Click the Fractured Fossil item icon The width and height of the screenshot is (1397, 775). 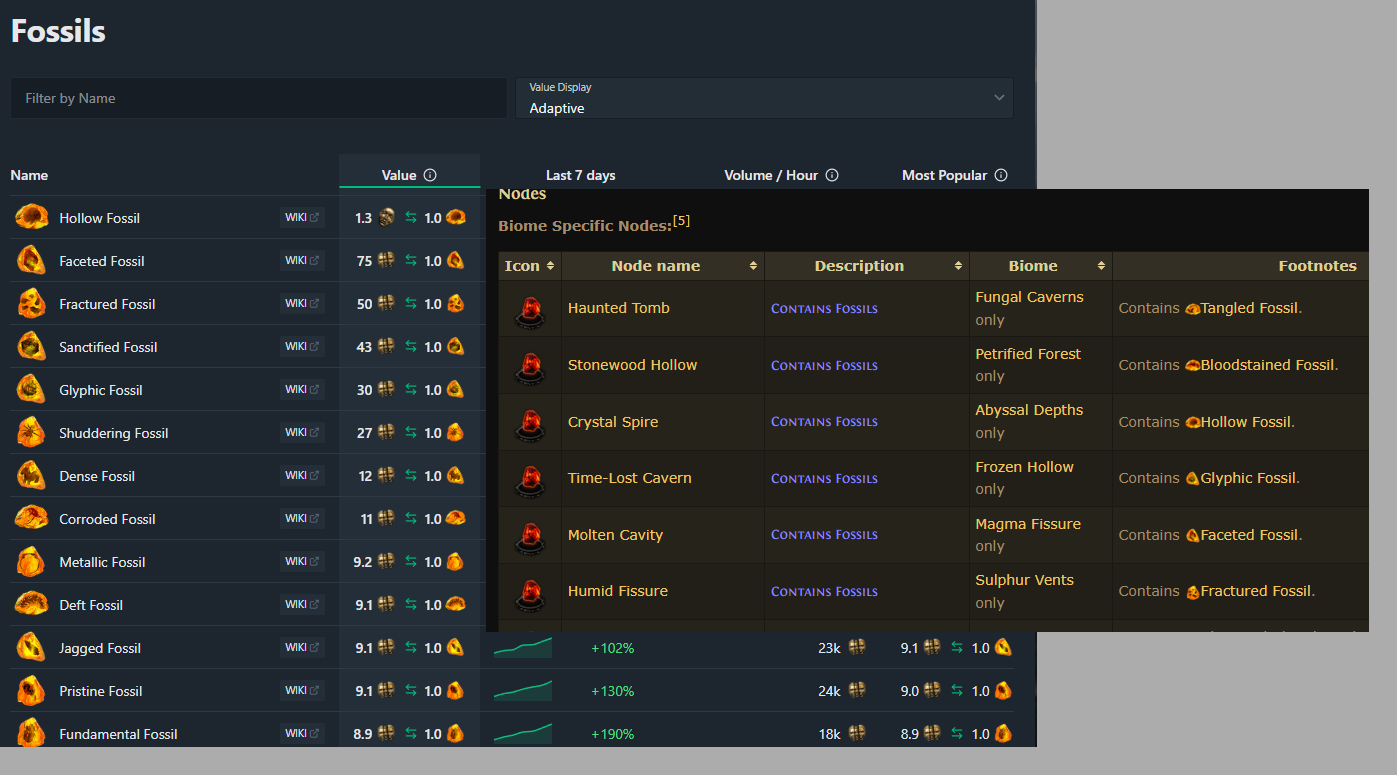(32, 303)
